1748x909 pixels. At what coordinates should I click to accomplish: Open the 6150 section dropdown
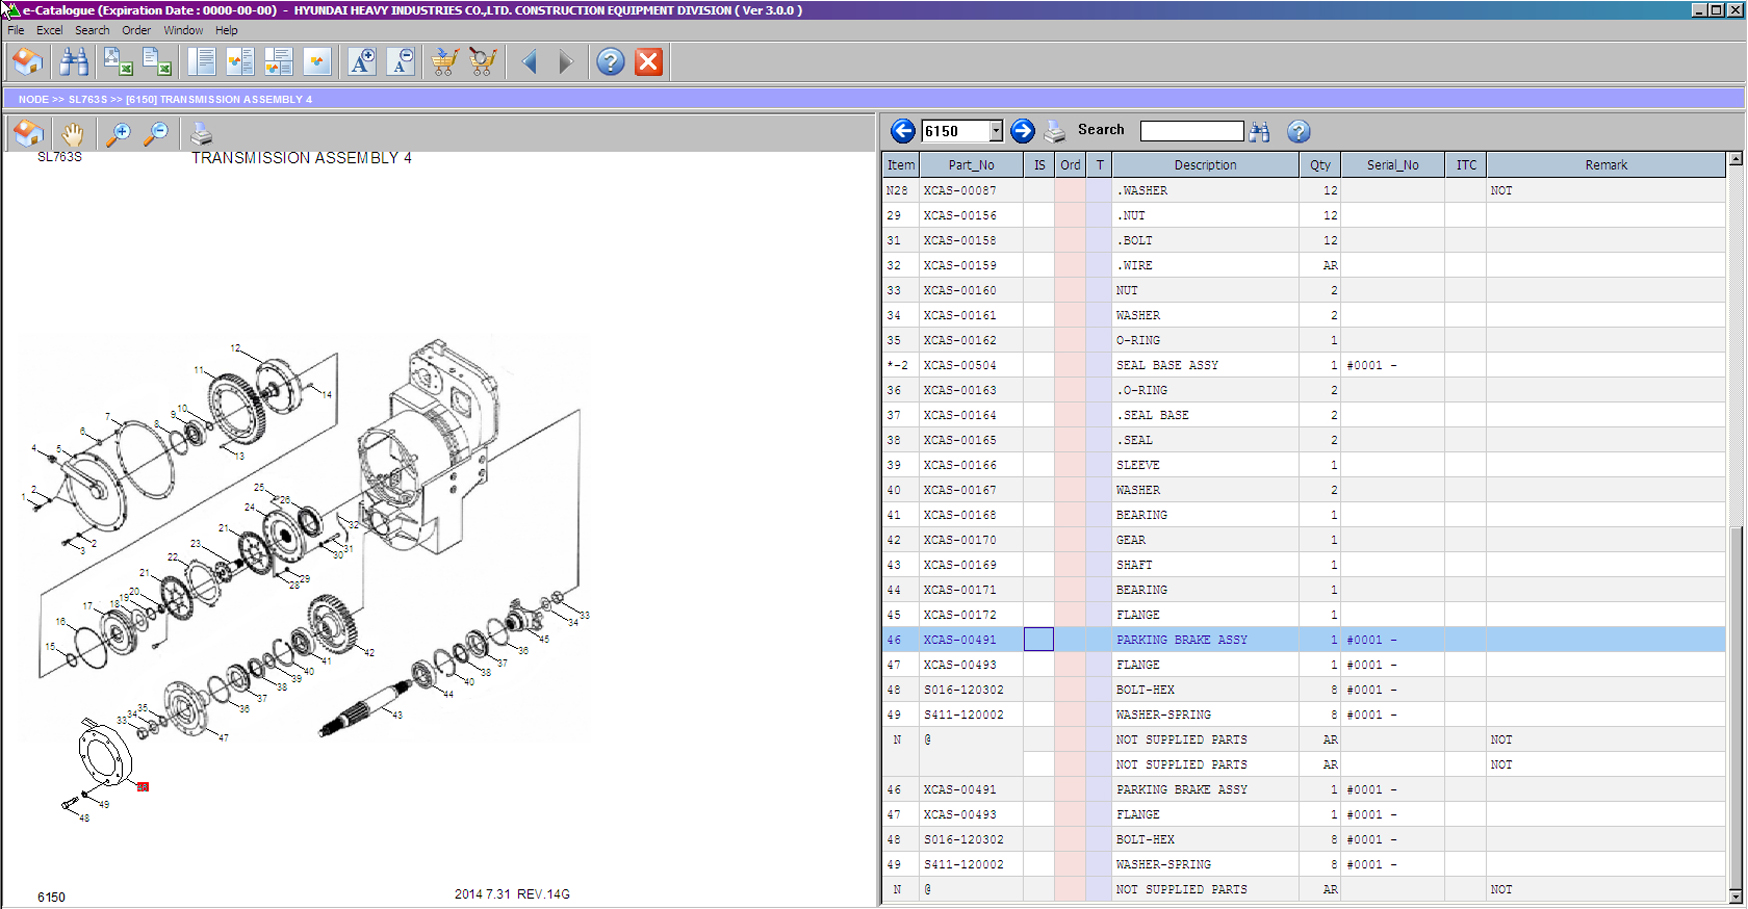pos(995,131)
